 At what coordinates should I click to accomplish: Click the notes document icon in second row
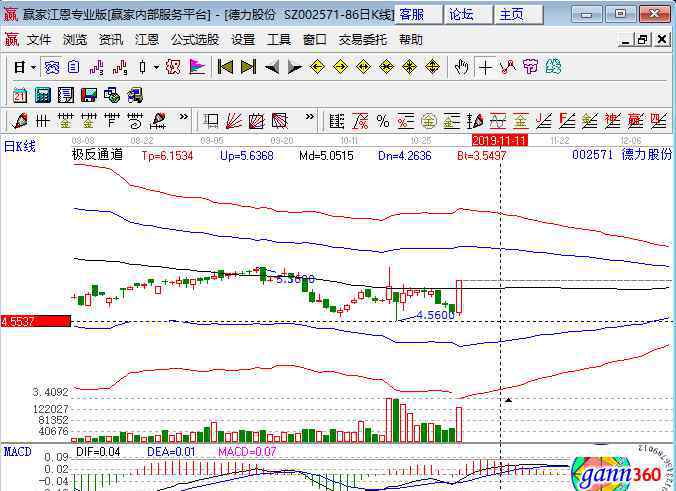pyautogui.click(x=66, y=95)
